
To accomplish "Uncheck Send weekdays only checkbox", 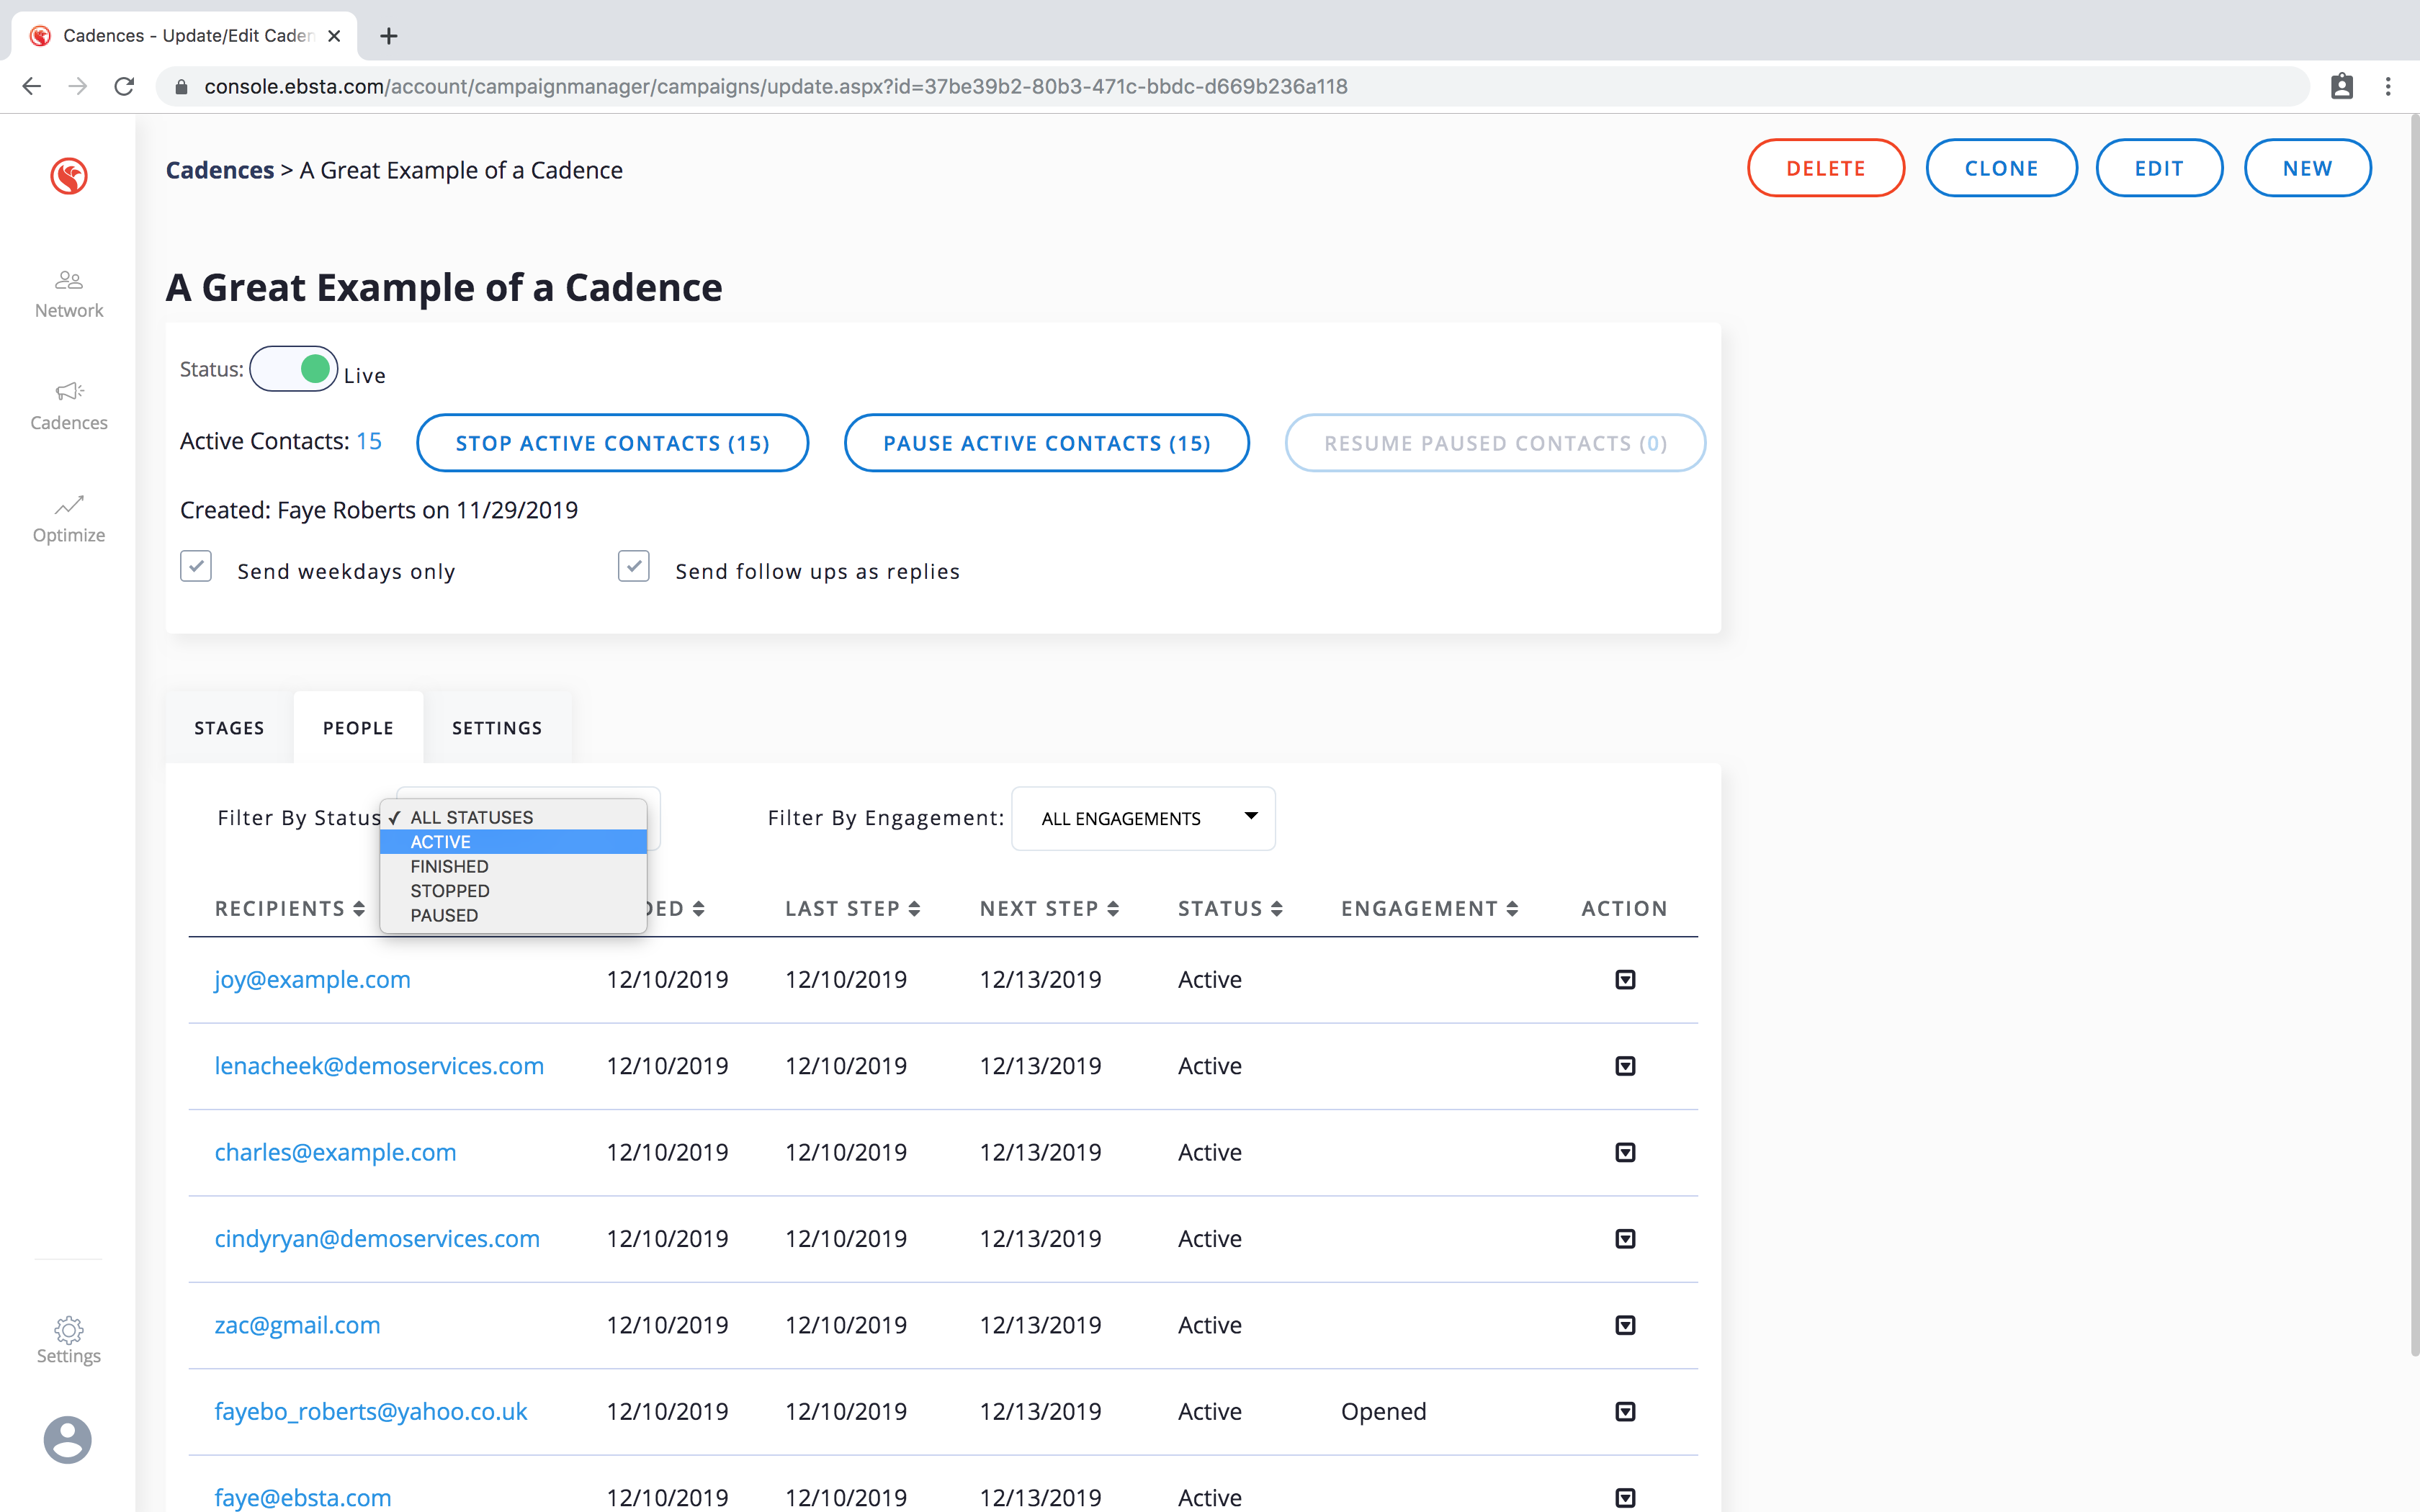I will (196, 566).
